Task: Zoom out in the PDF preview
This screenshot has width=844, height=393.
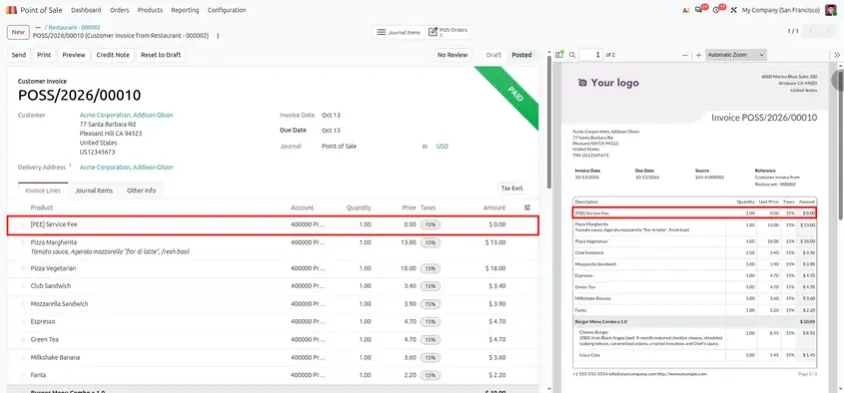Action: (x=685, y=55)
